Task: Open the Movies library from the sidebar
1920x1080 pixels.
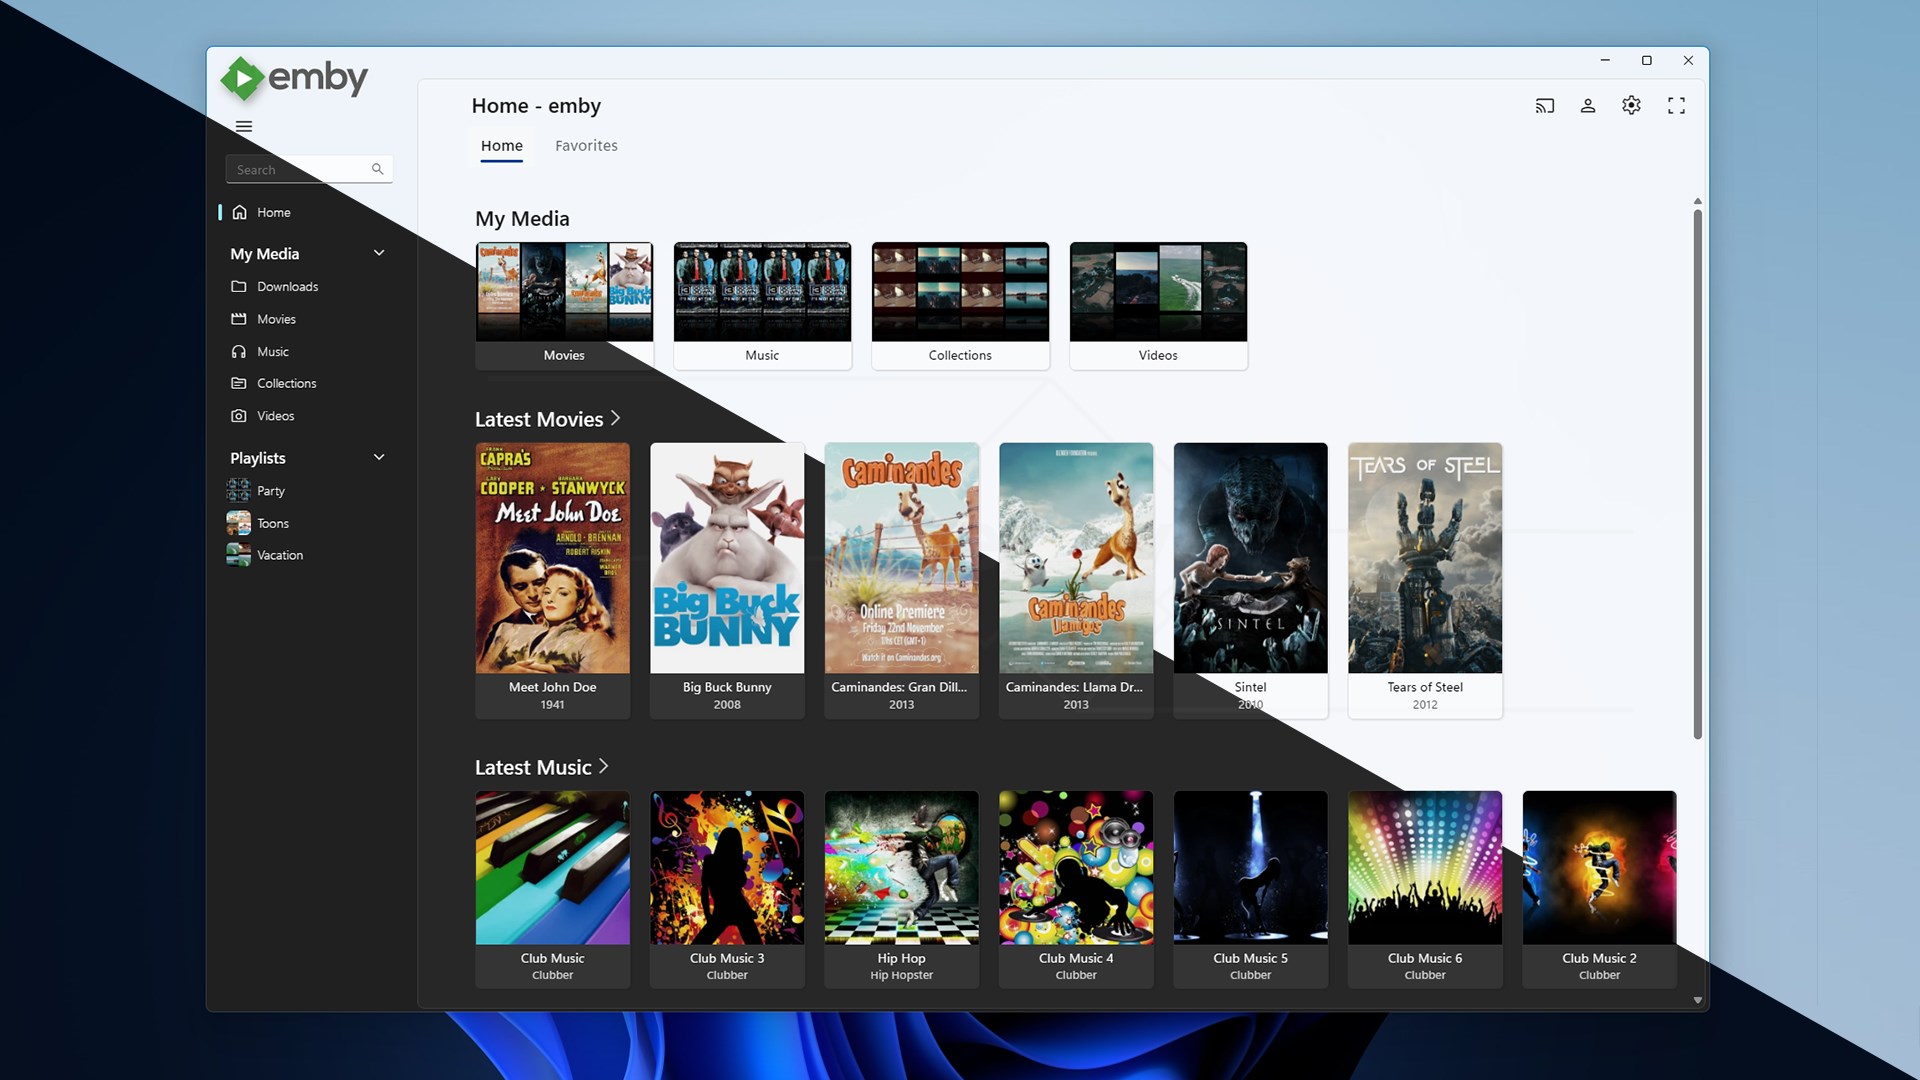Action: click(x=276, y=318)
